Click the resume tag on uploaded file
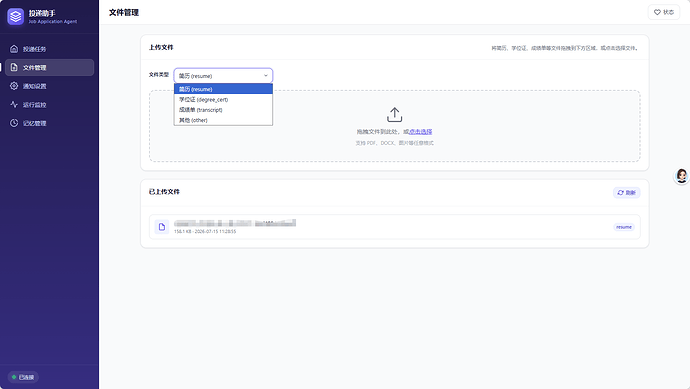Screen dimensions: 690x389 coord(624,227)
